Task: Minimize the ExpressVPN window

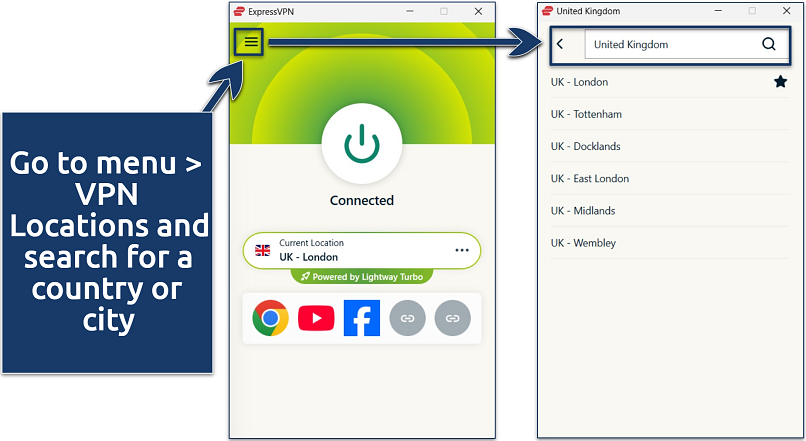Action: tap(410, 11)
